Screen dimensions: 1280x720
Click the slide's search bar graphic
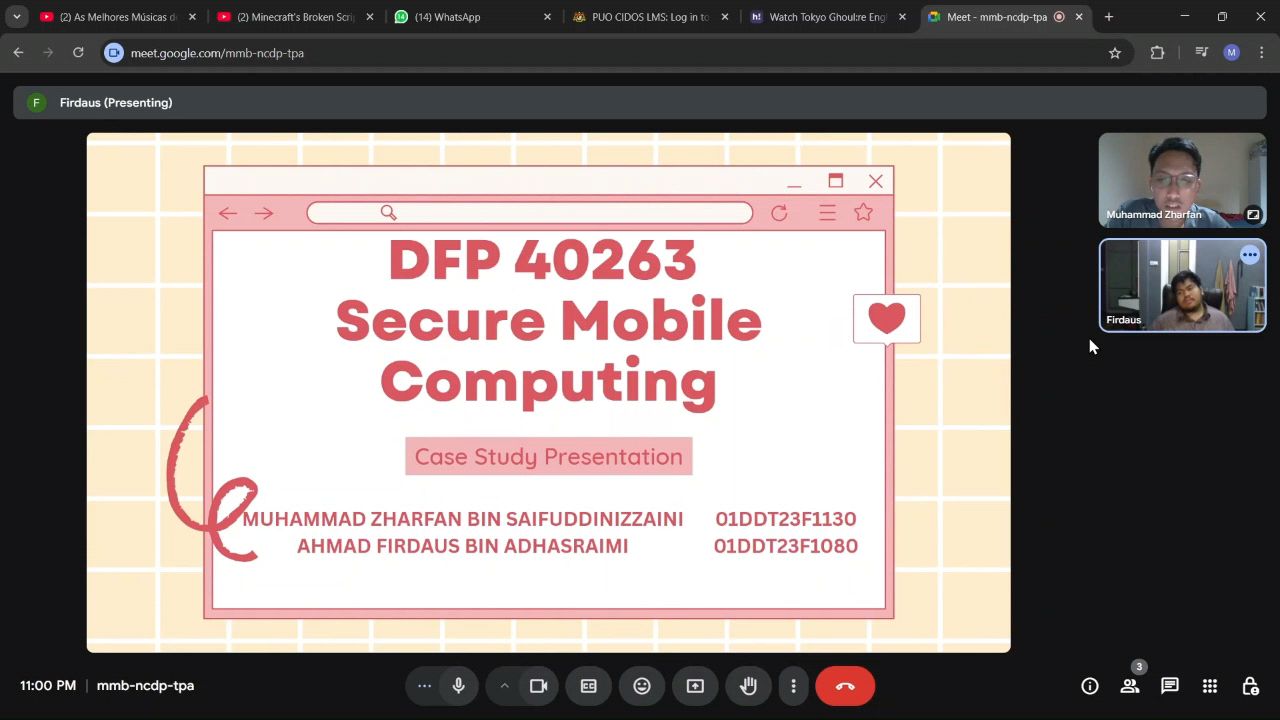pyautogui.click(x=529, y=213)
